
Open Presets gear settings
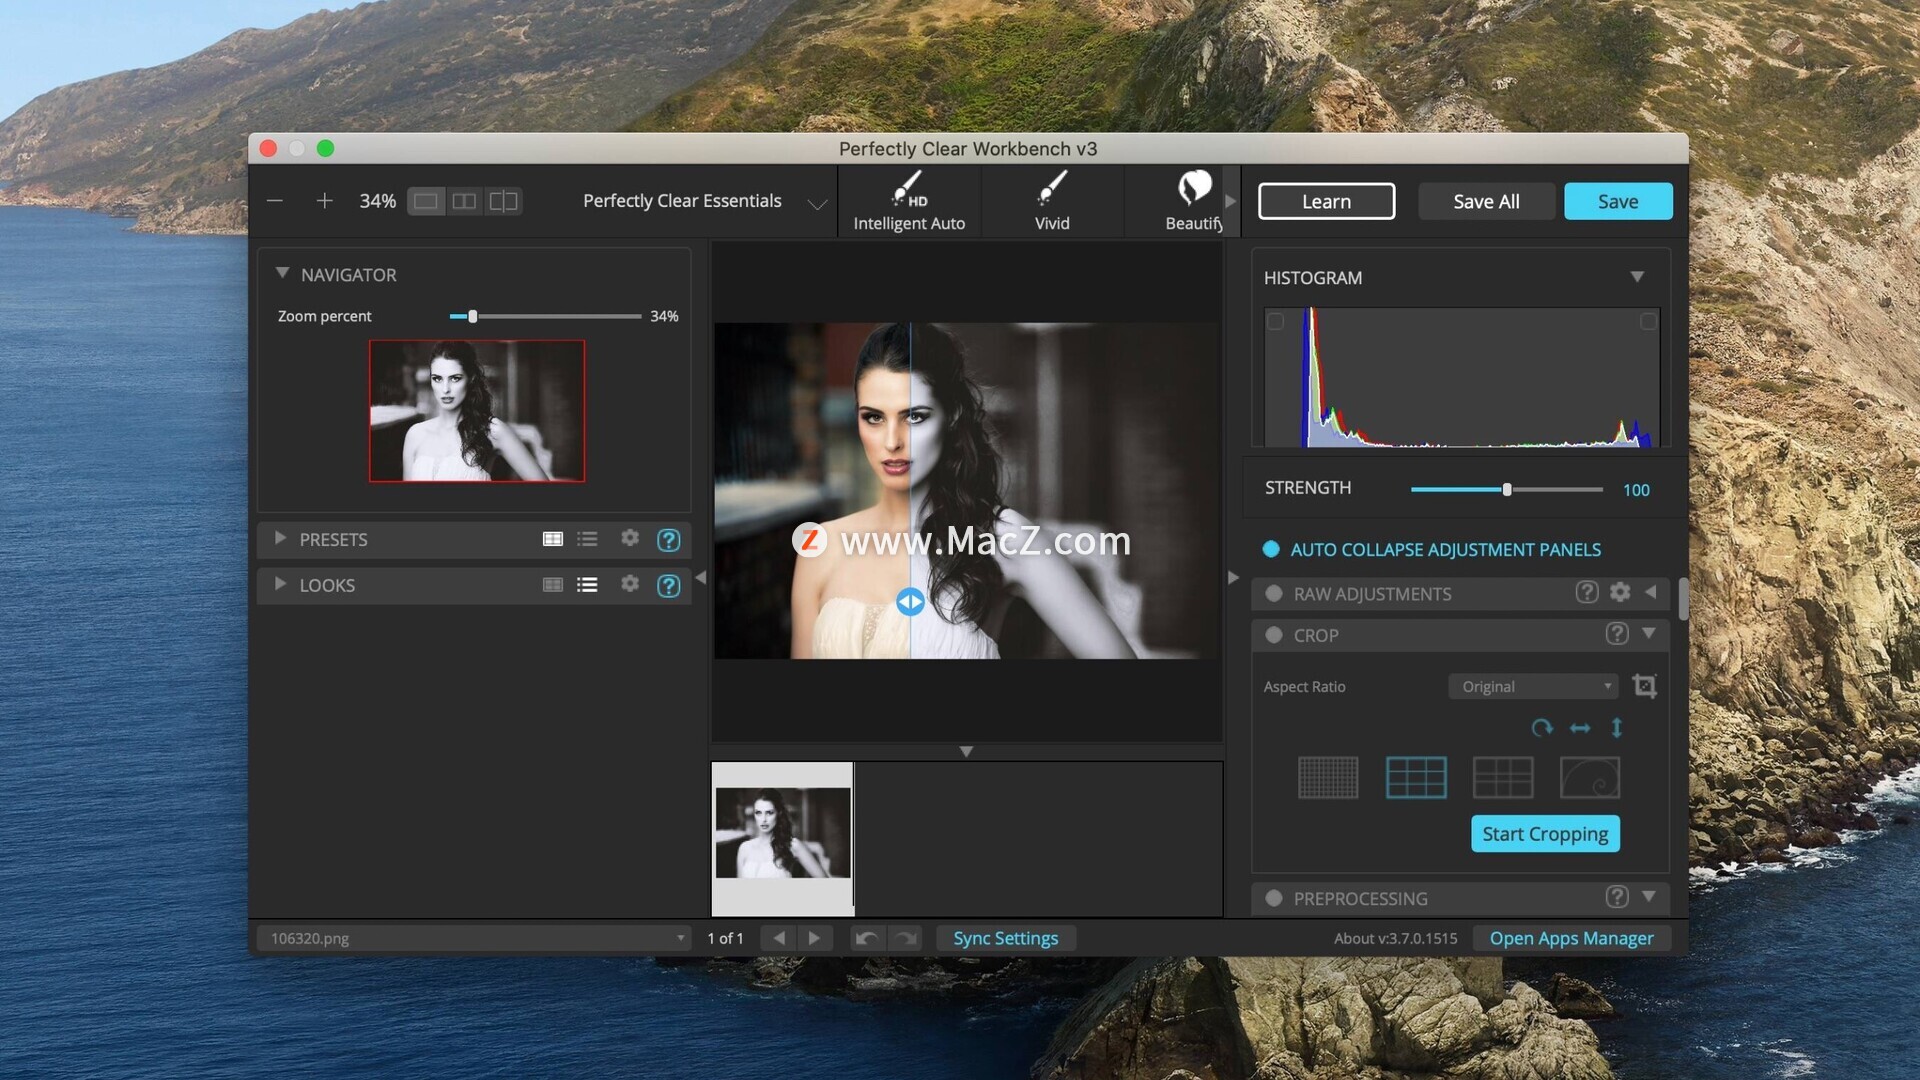(x=630, y=538)
